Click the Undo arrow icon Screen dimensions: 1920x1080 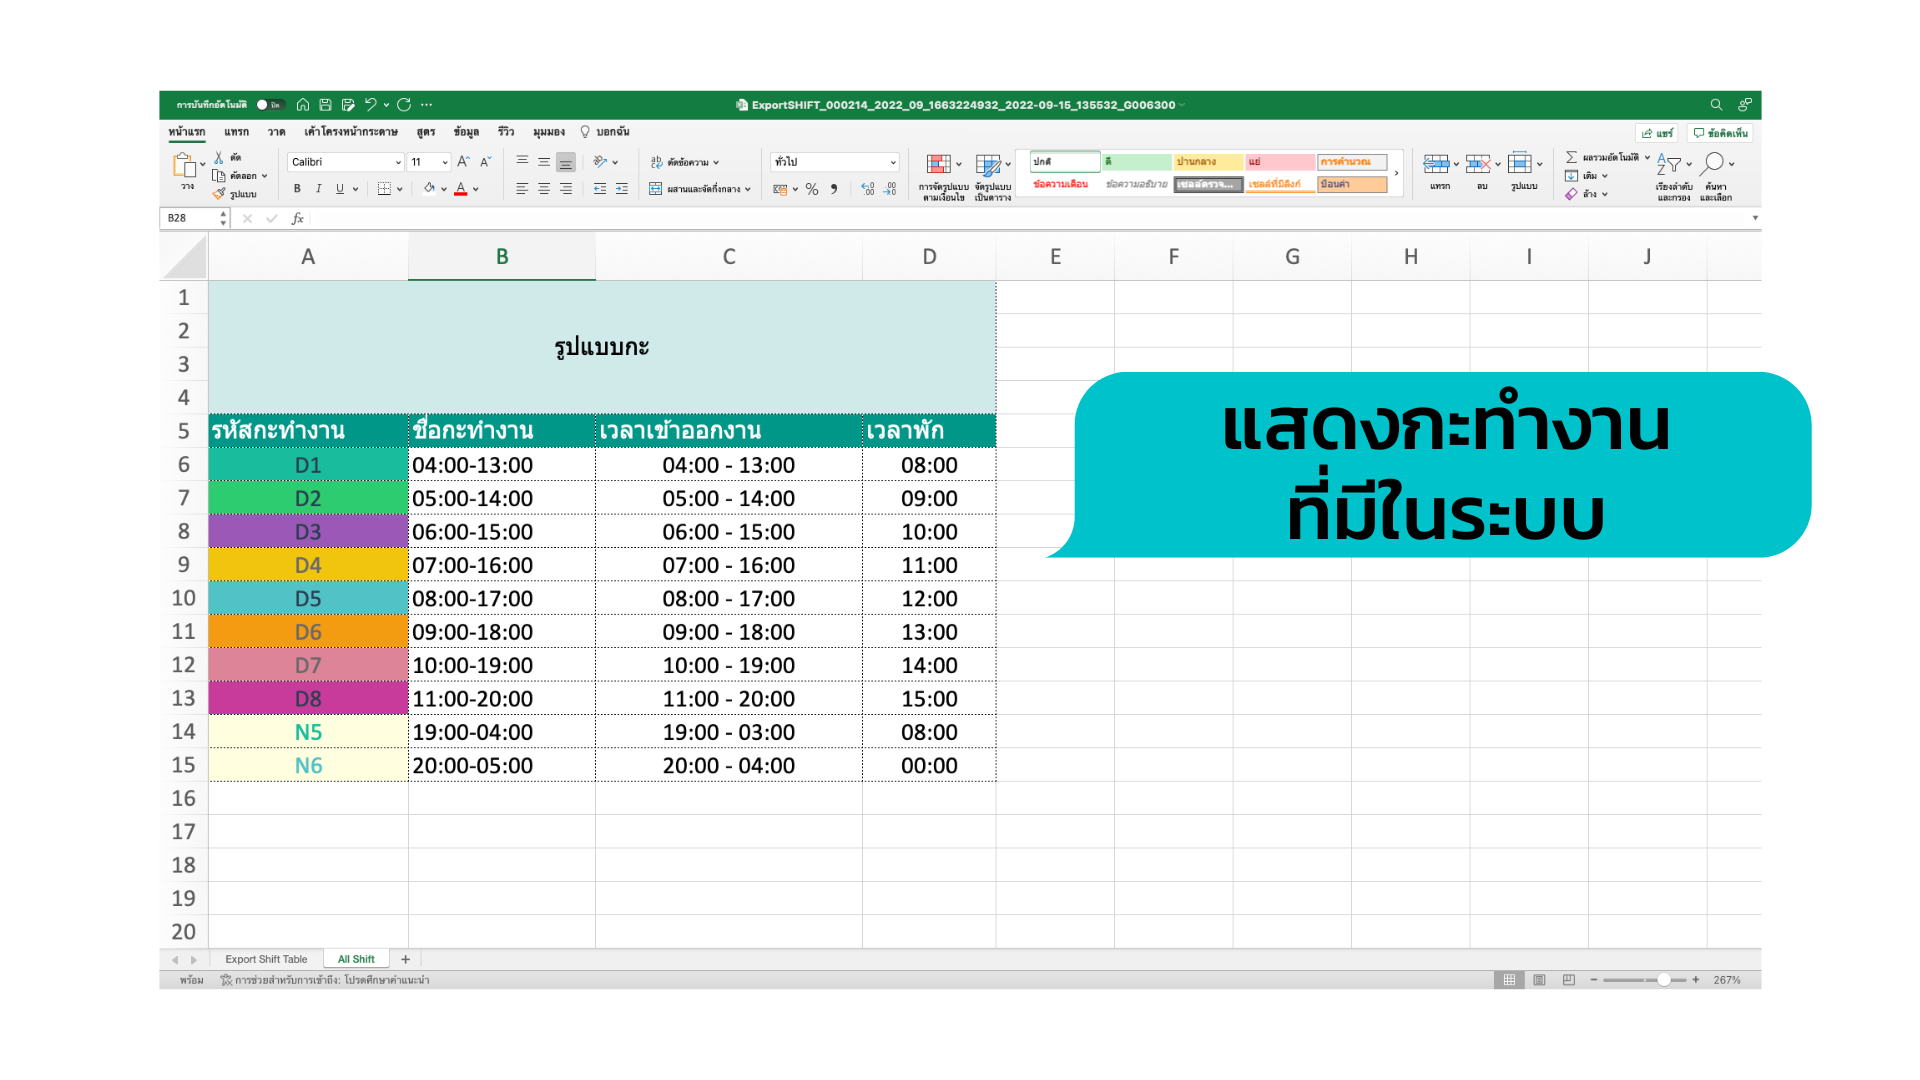point(370,105)
